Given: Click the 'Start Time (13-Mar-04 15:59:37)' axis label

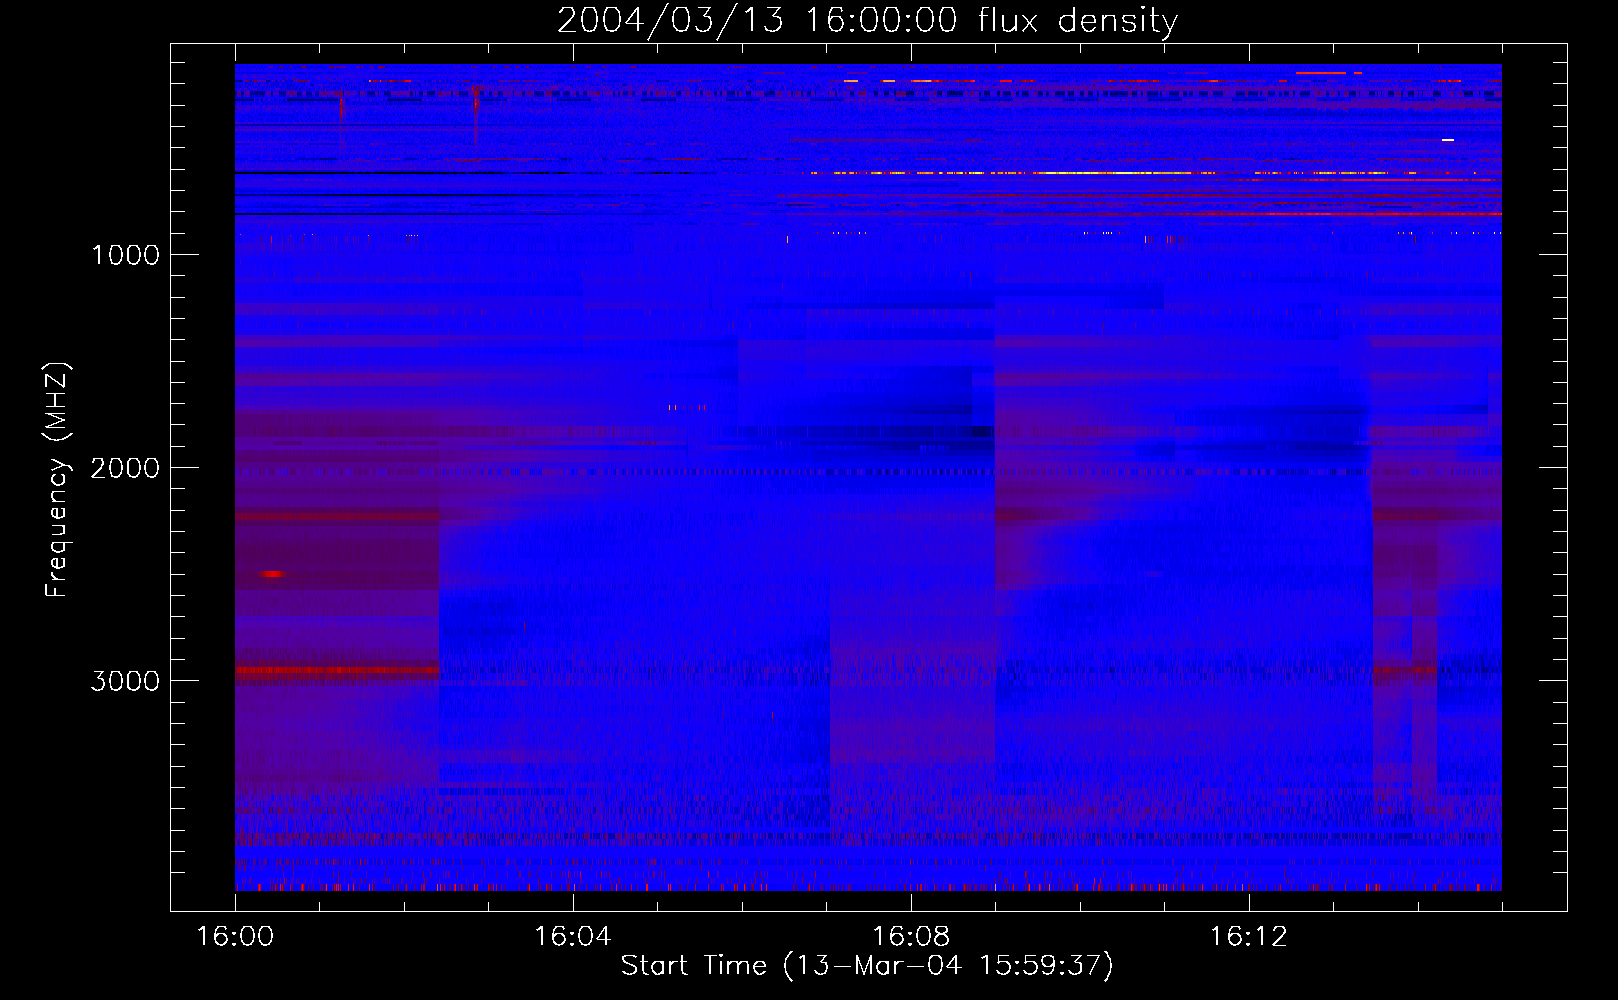Looking at the screenshot, I should pyautogui.click(x=867, y=966).
